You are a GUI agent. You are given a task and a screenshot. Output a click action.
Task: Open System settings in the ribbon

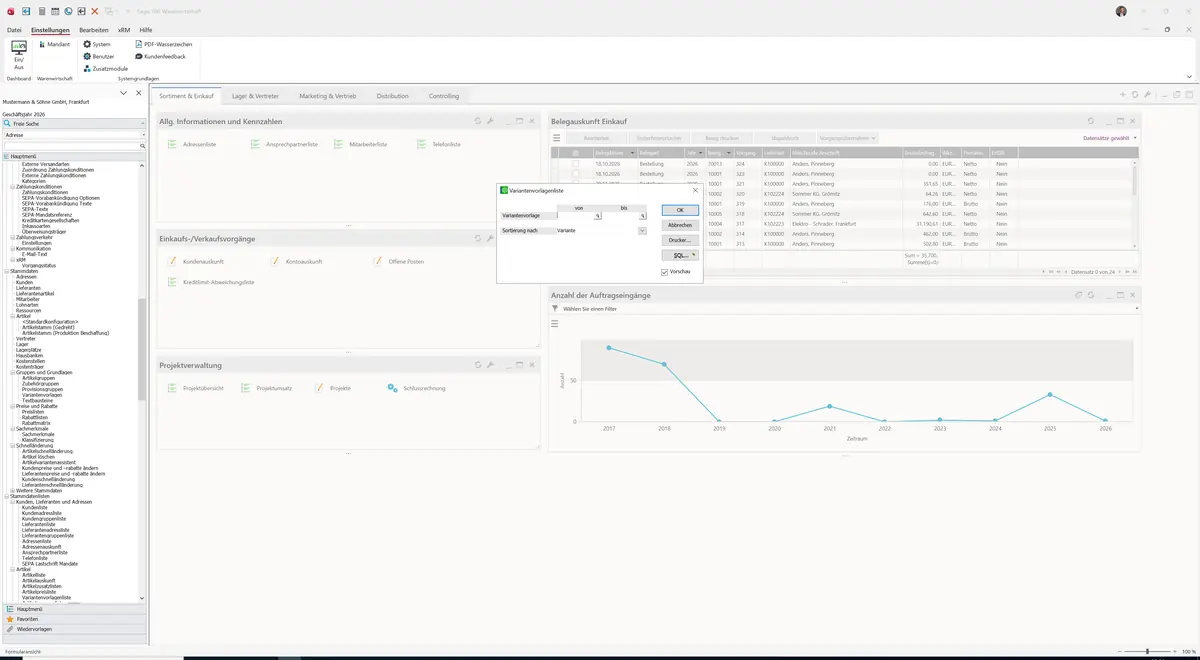pos(97,44)
